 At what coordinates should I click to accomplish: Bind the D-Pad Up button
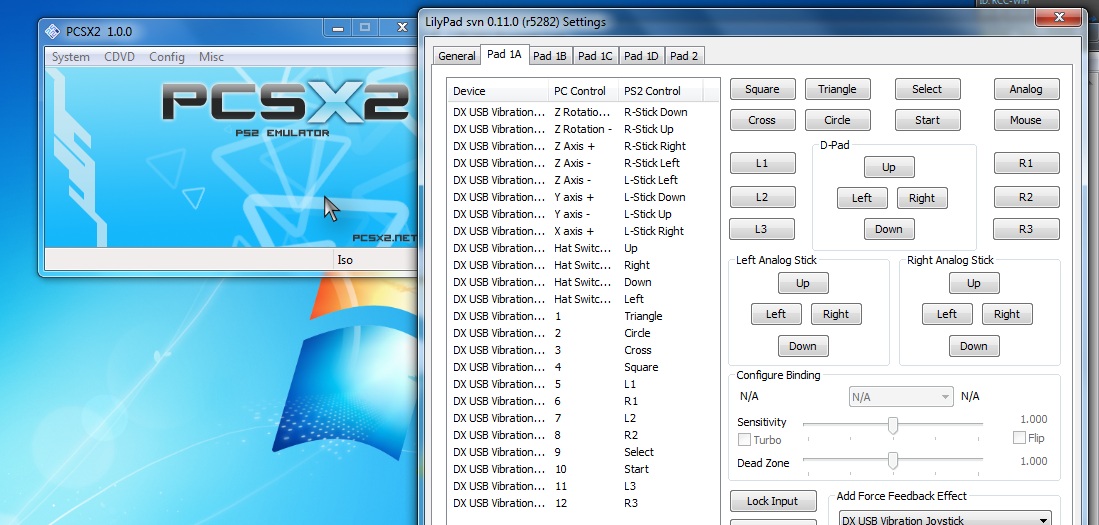(x=888, y=167)
